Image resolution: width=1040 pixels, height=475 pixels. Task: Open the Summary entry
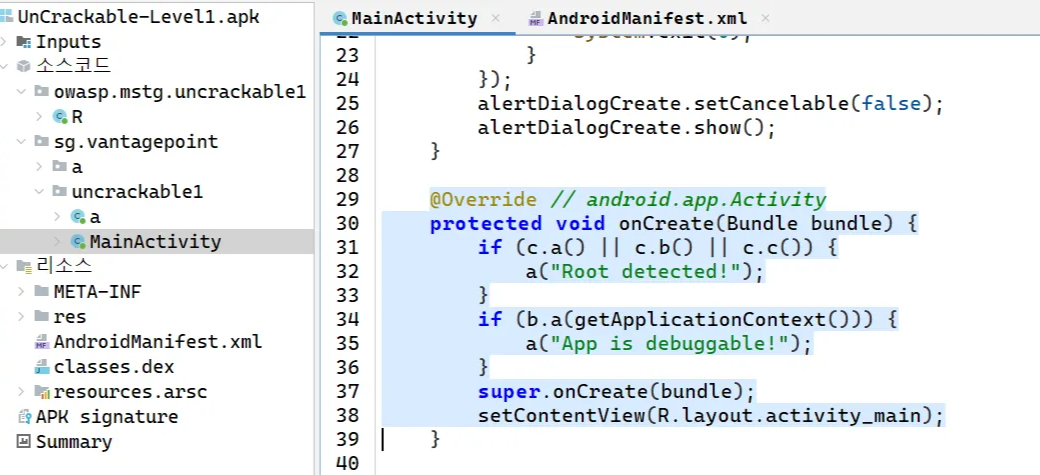pyautogui.click(x=74, y=442)
